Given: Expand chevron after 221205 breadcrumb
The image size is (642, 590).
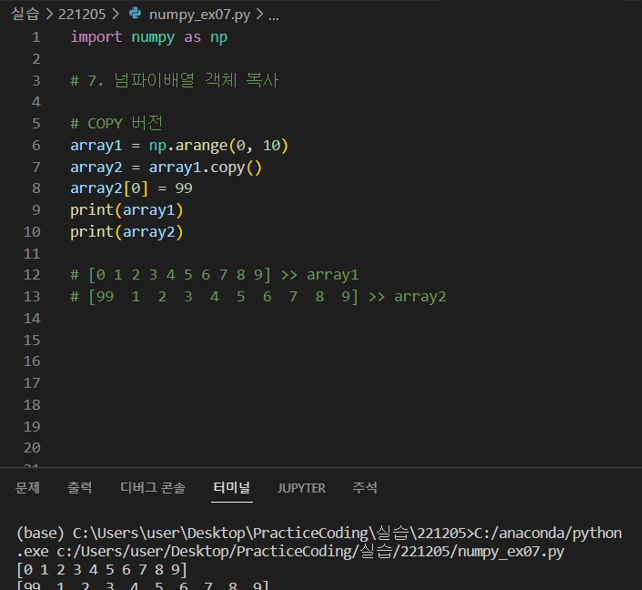Looking at the screenshot, I should 116,14.
